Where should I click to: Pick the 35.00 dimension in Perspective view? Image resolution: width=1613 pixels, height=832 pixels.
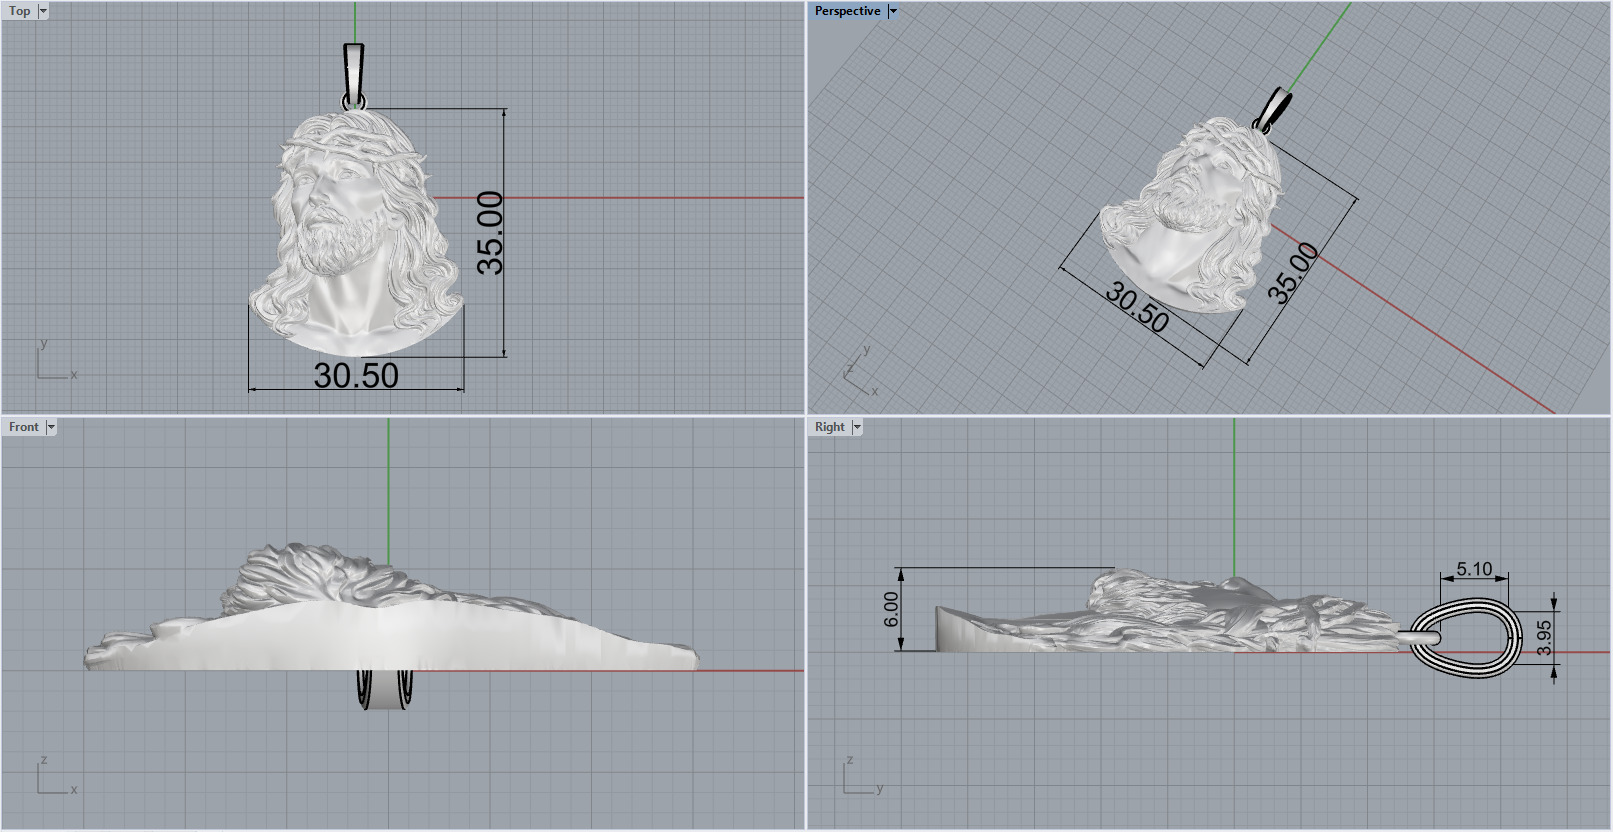1293,272
